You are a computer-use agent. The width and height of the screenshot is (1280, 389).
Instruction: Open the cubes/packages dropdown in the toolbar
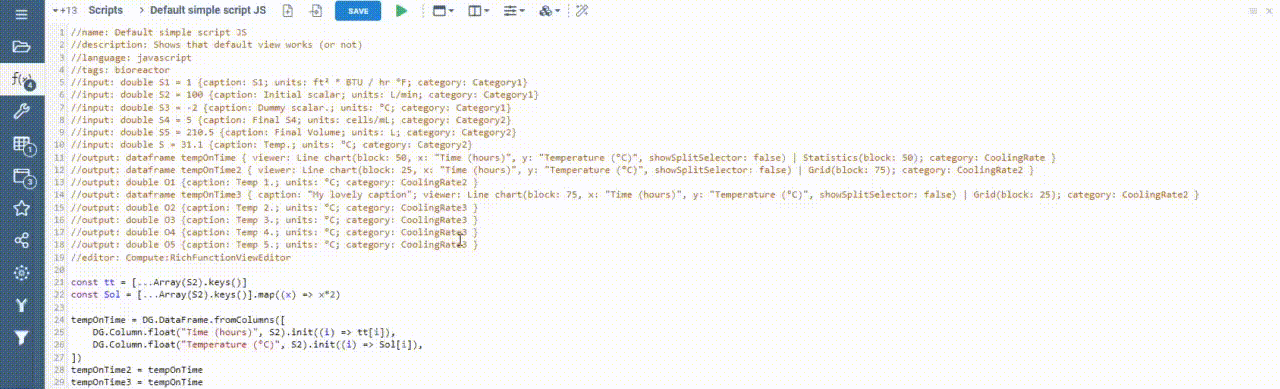(549, 10)
